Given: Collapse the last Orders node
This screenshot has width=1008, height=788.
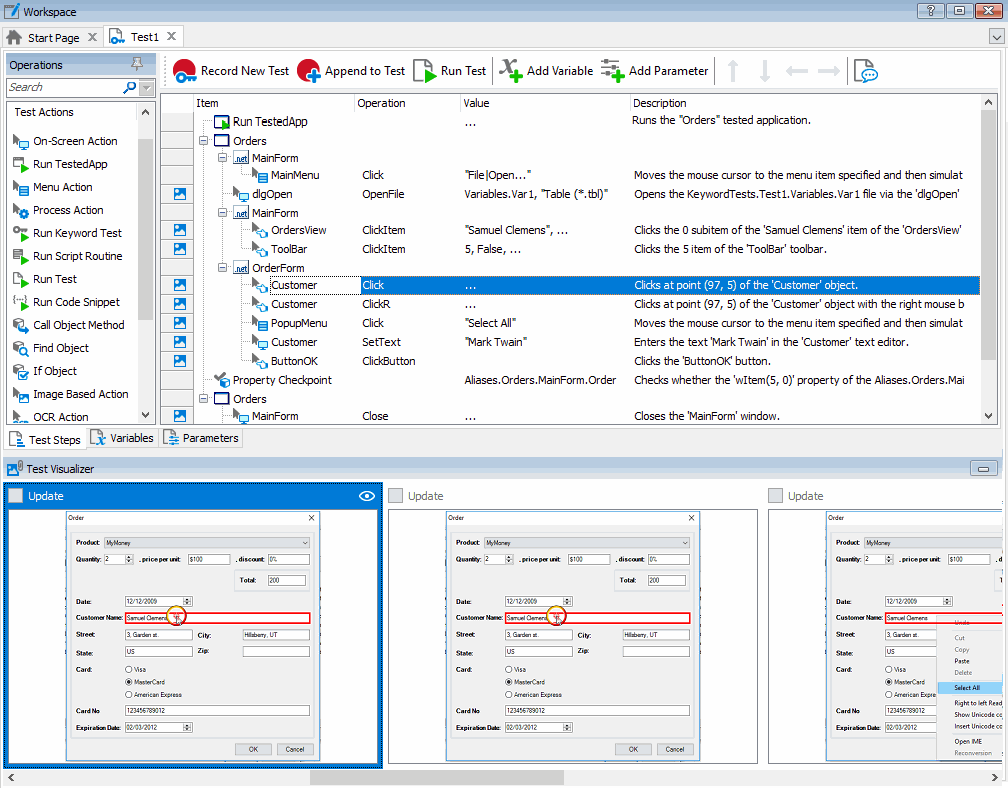Looking at the screenshot, I should coord(203,398).
